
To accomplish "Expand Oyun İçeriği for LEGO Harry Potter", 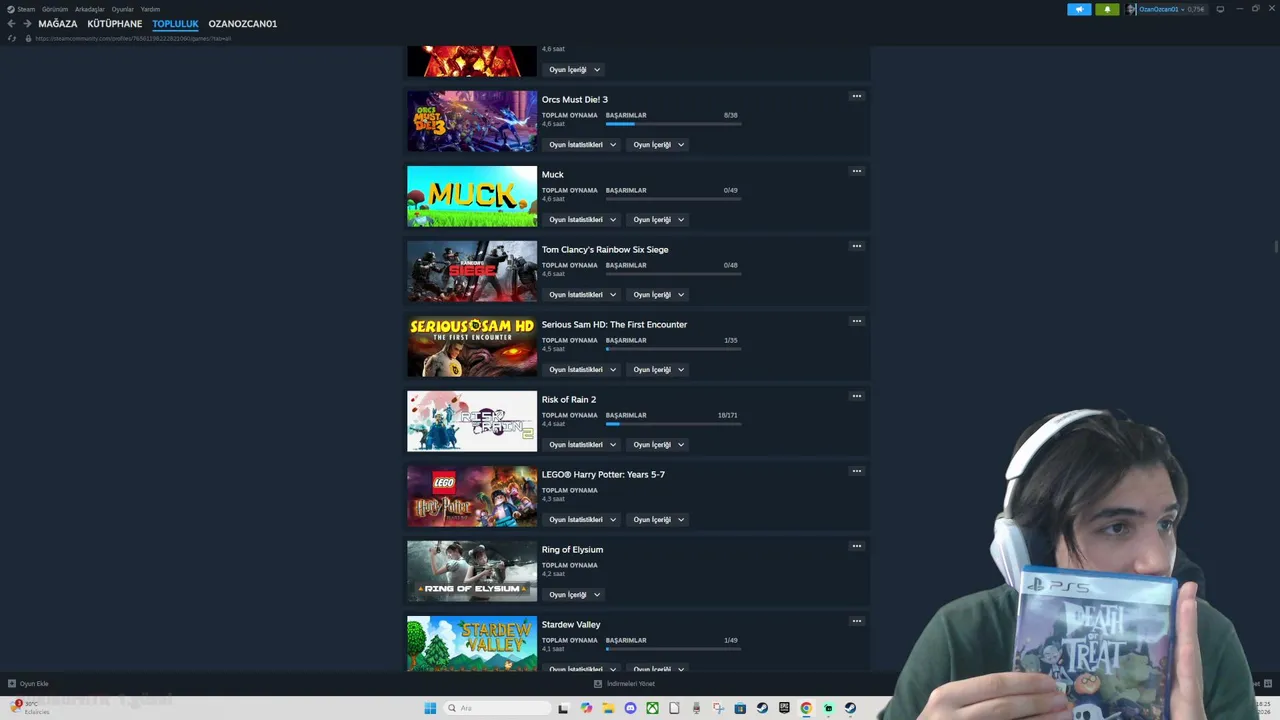I will (658, 520).
